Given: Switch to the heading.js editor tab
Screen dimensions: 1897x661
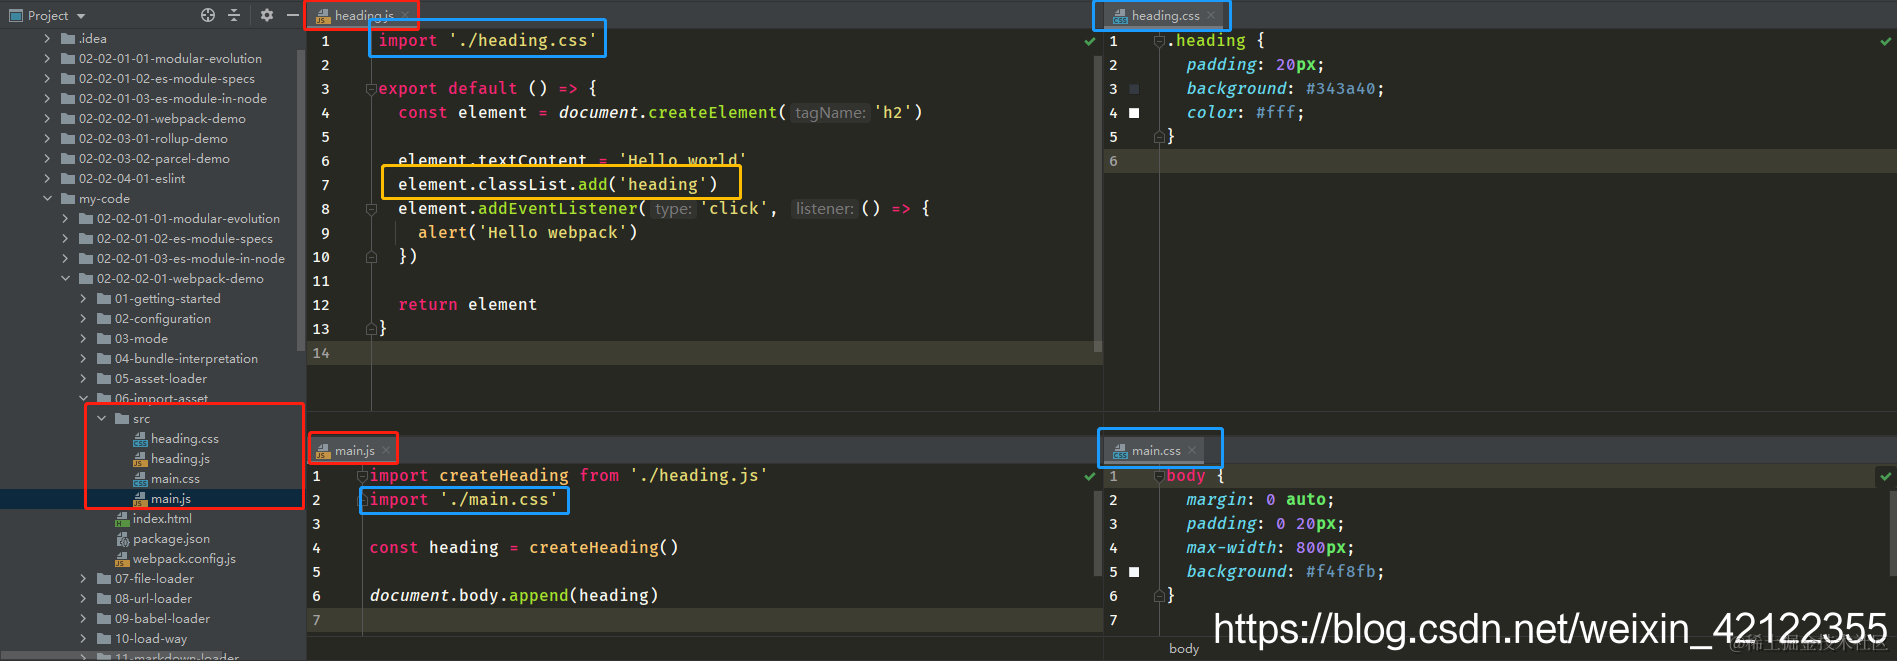Looking at the screenshot, I should (x=363, y=15).
